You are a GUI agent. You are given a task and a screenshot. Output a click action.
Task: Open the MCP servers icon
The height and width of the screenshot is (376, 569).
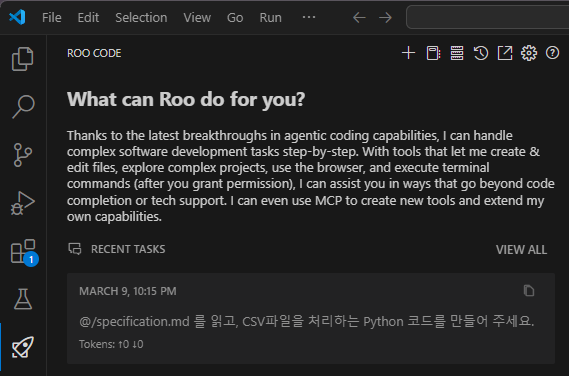pyautogui.click(x=457, y=53)
